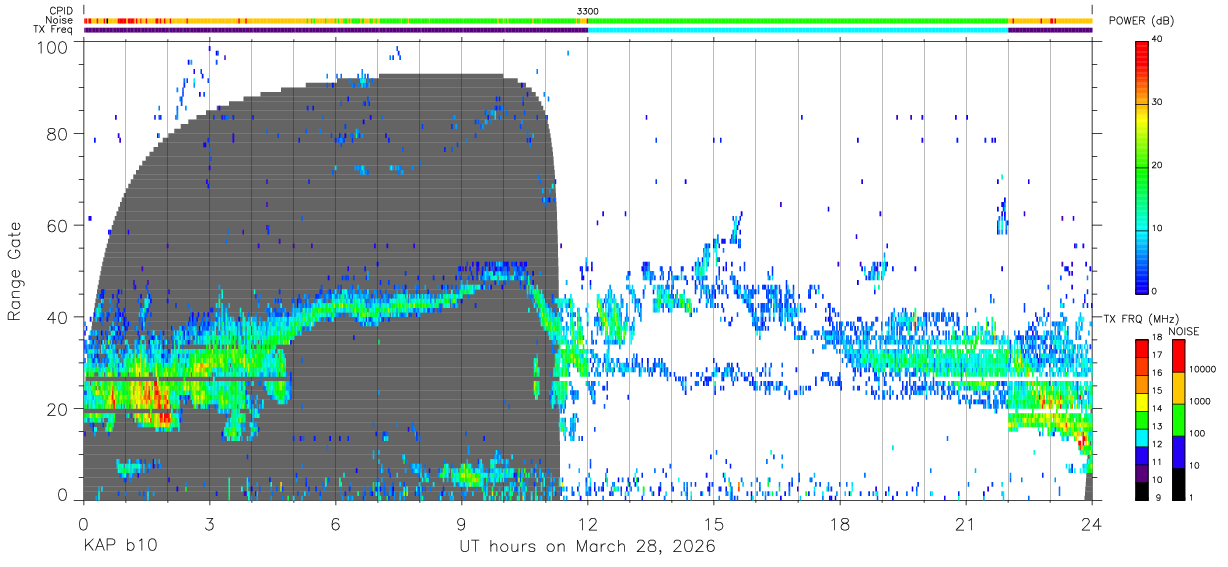Screen dimensions: 1228x567
Task: Click the UT hours tick '18'
Action: click(840, 524)
